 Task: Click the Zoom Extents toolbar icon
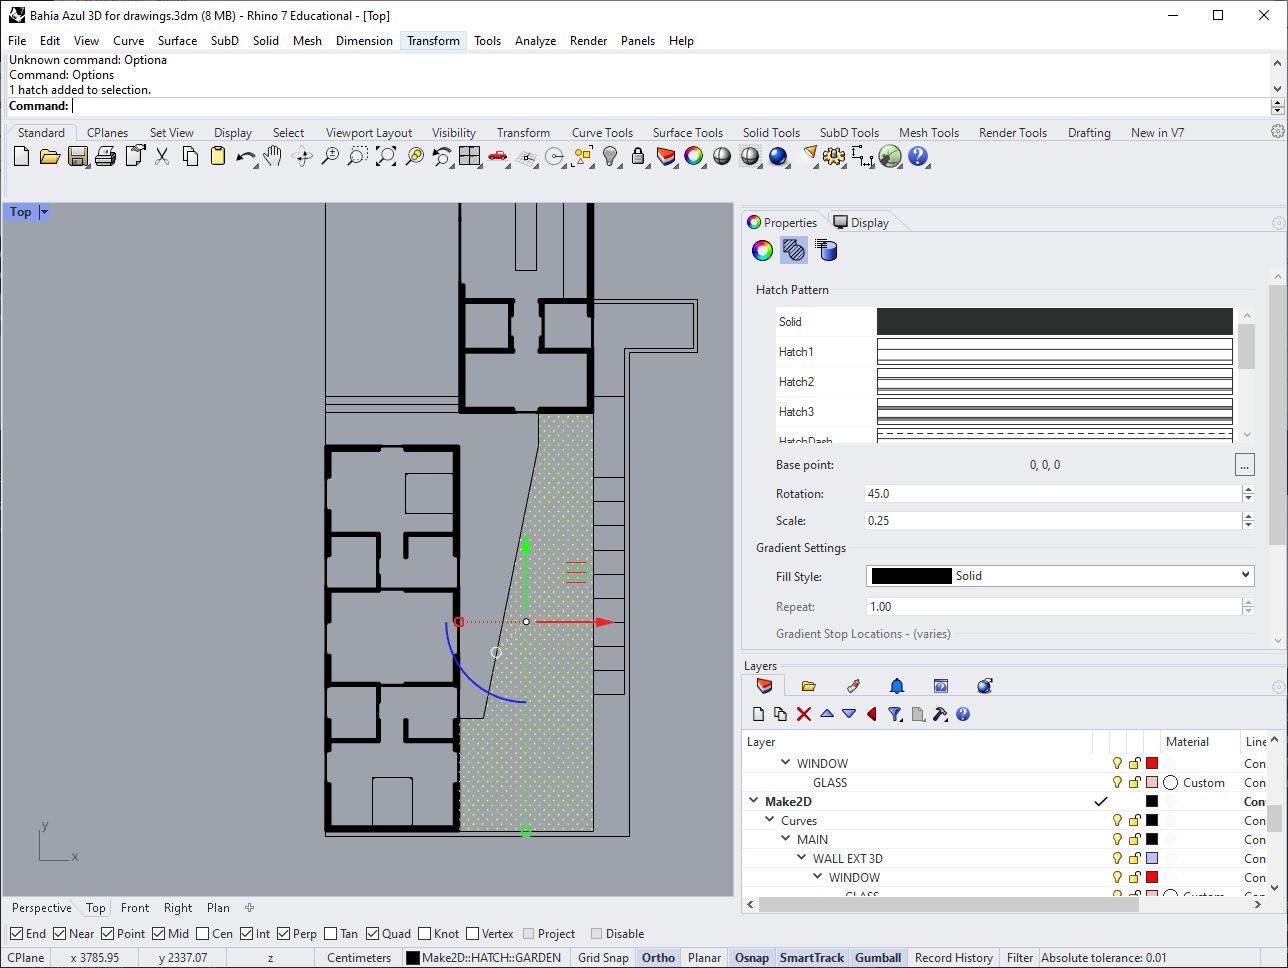click(386, 156)
